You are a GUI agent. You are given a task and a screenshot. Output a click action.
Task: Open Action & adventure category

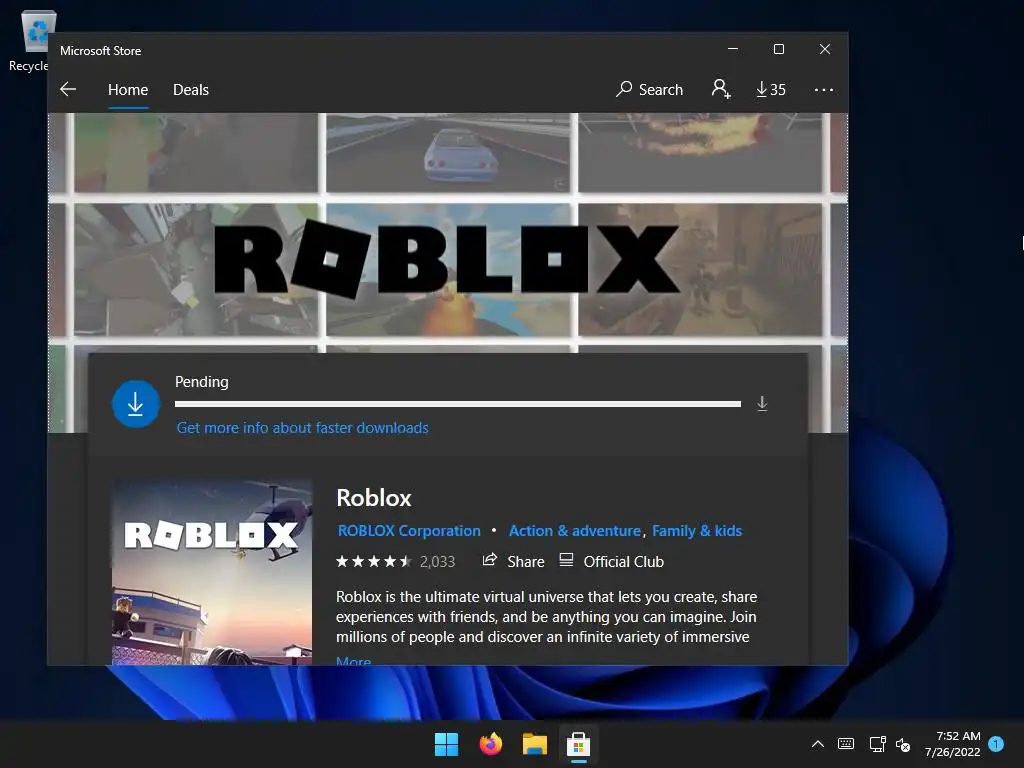click(575, 531)
